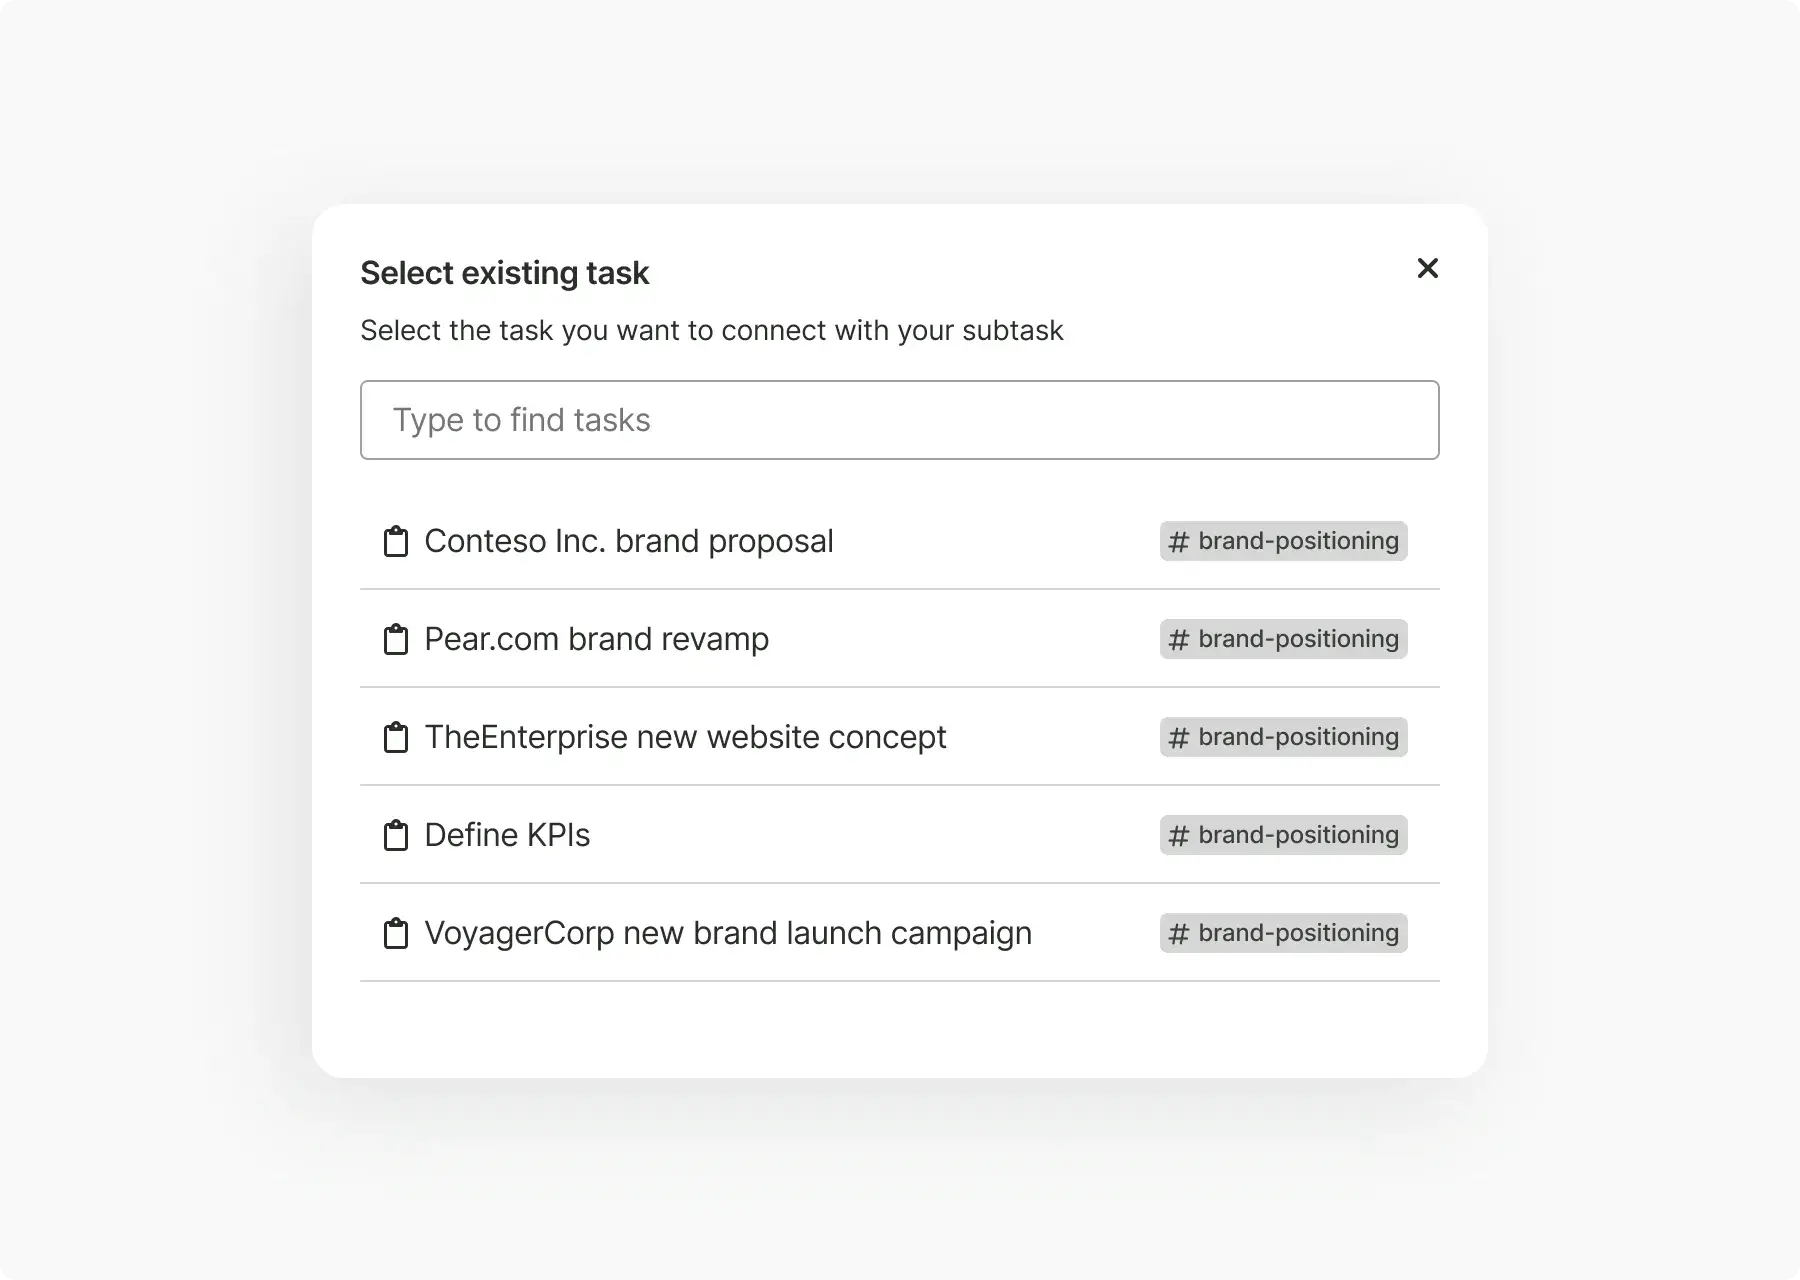This screenshot has height=1280, width=1800.
Task: Click the clipboard icon beside TheEnterprise new website concept
Action: click(396, 737)
